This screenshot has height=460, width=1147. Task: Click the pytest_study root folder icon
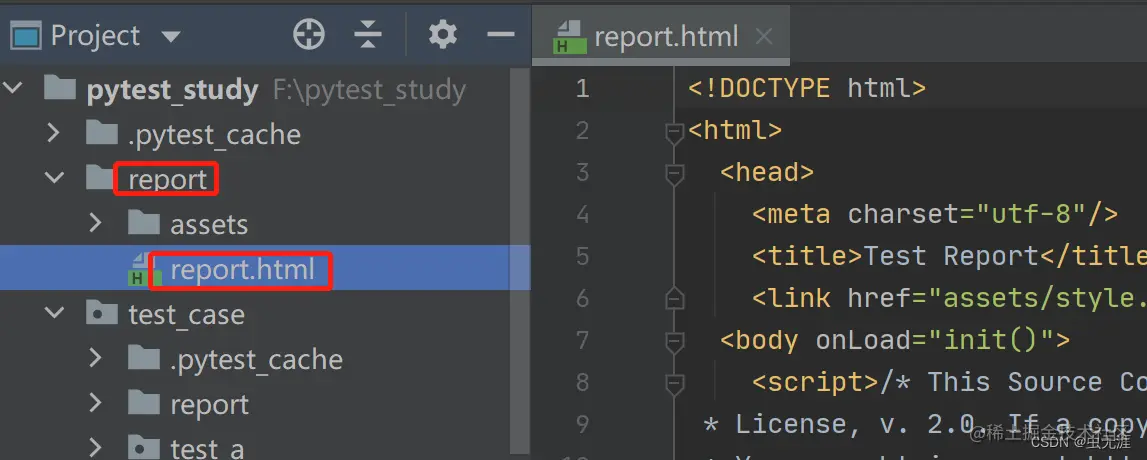tap(60, 89)
